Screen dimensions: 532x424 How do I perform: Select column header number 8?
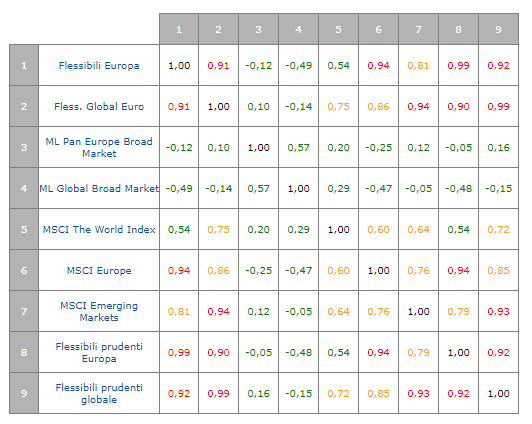pyautogui.click(x=458, y=30)
